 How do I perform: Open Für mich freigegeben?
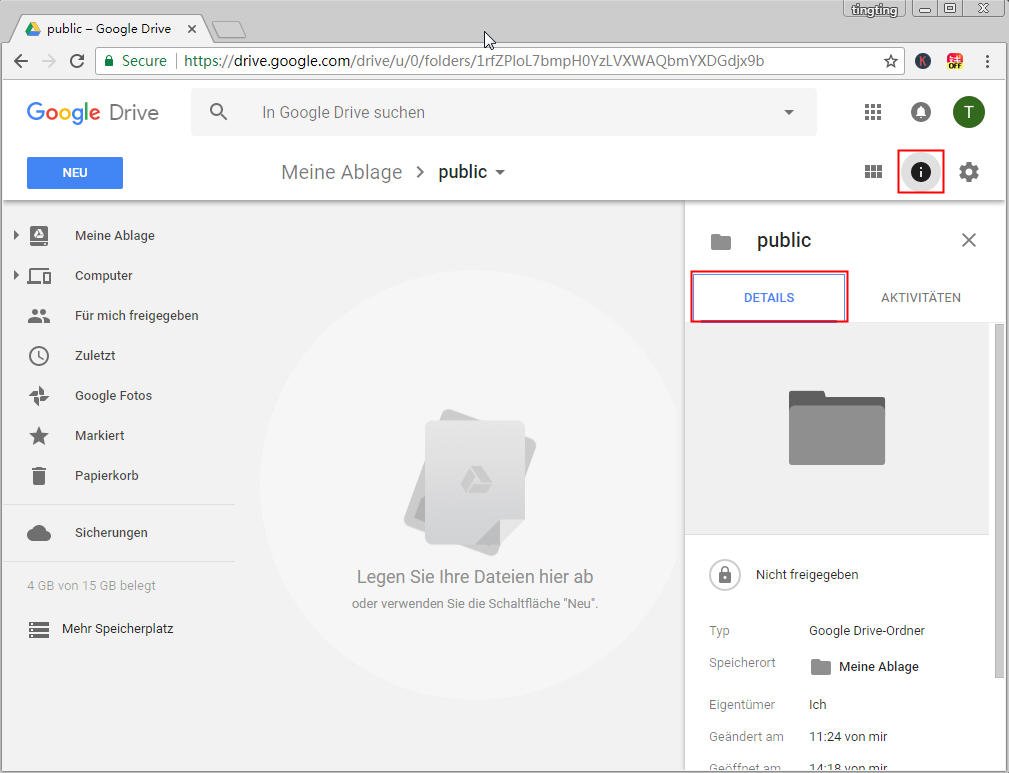pos(136,315)
